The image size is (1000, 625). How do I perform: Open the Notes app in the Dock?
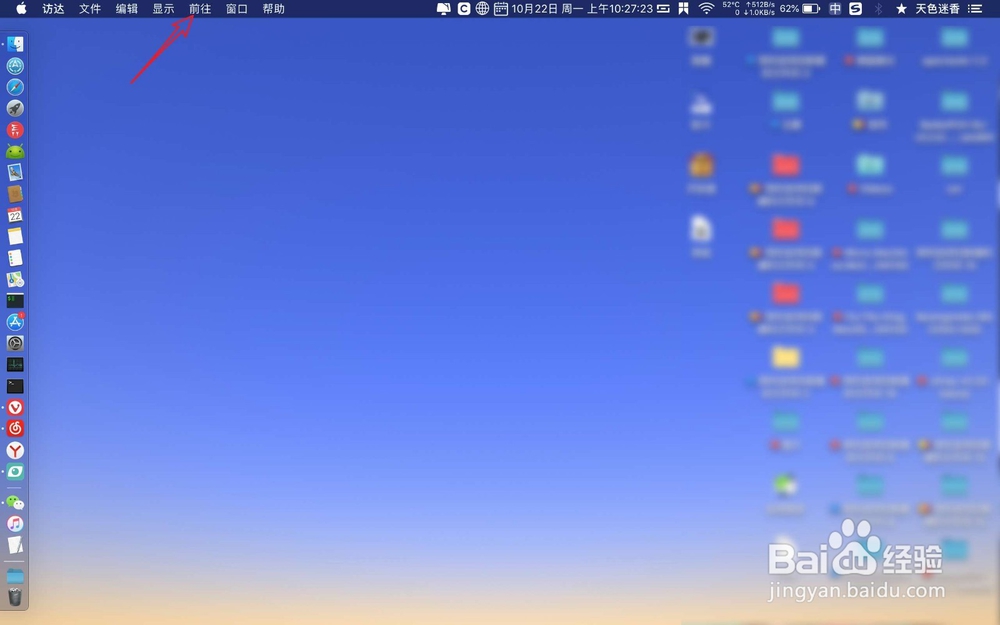(15, 238)
